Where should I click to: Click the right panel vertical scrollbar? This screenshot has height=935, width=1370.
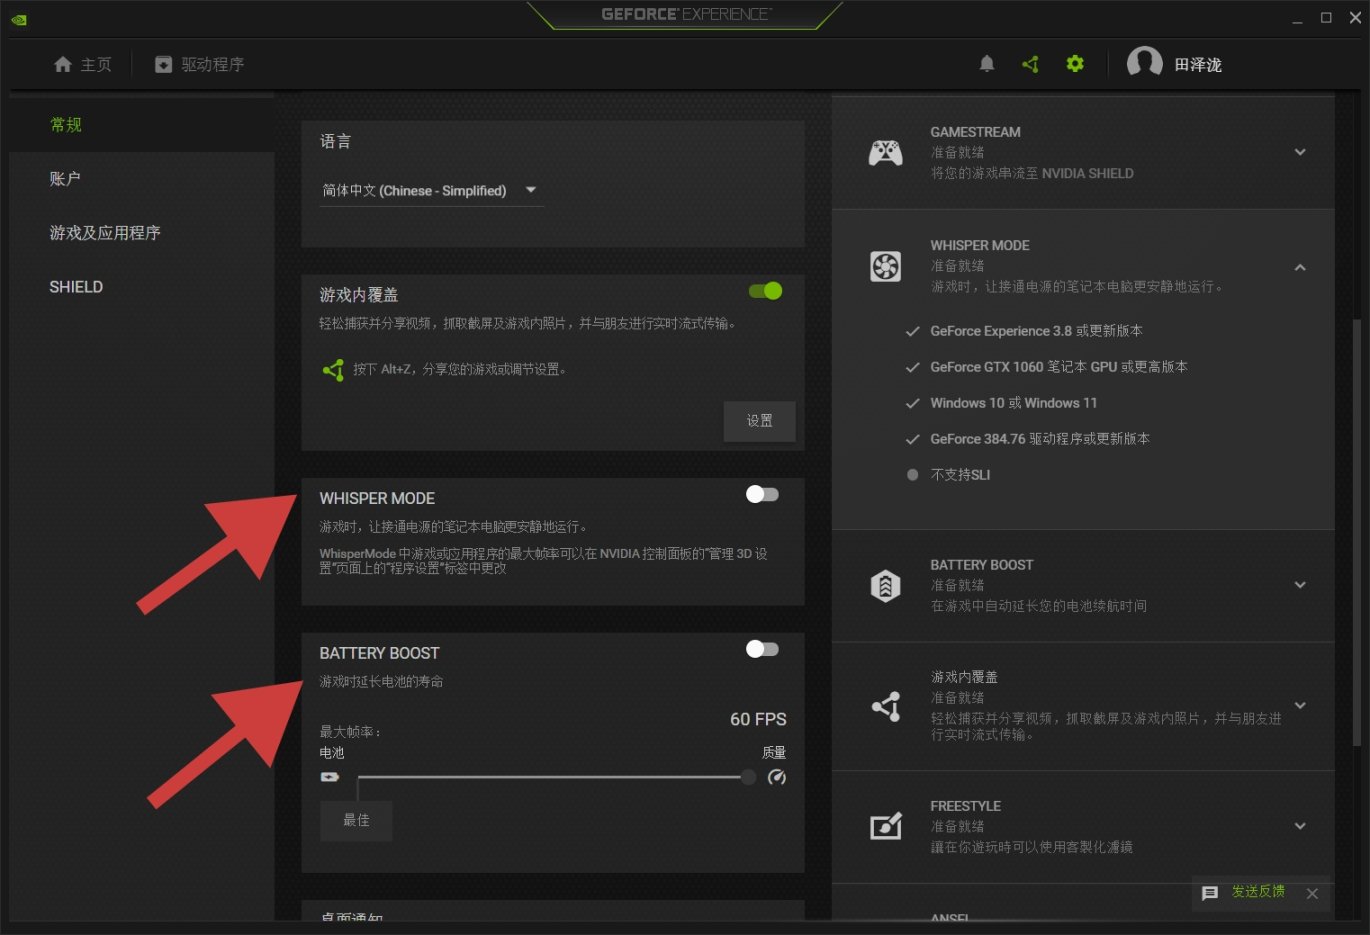click(x=1356, y=532)
